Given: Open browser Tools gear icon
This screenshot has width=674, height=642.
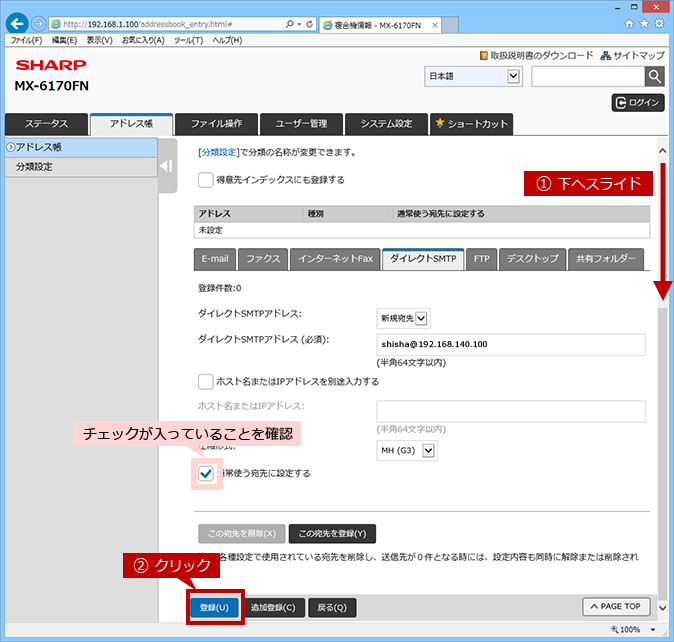Looking at the screenshot, I should [x=659, y=24].
